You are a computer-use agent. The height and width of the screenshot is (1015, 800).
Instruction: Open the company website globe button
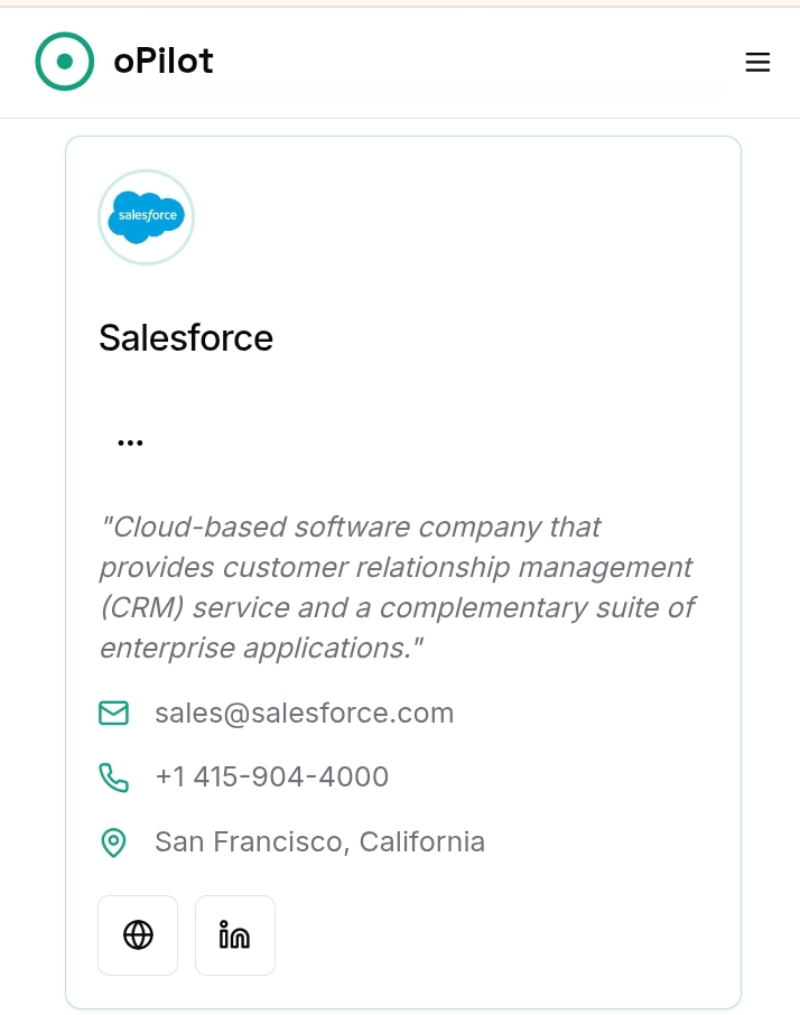click(138, 935)
